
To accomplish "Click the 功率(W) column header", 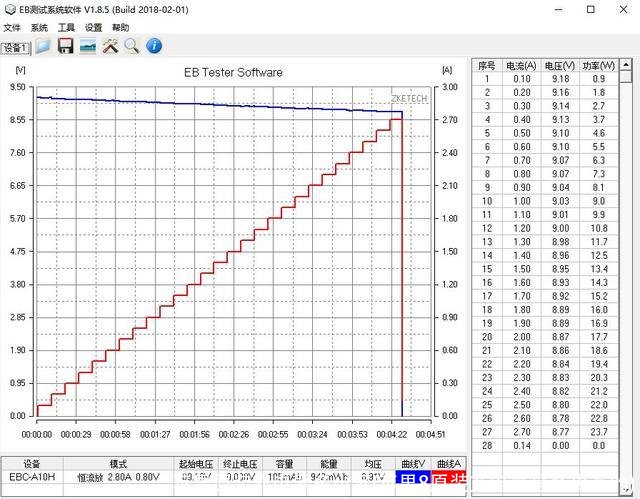I will [598, 64].
